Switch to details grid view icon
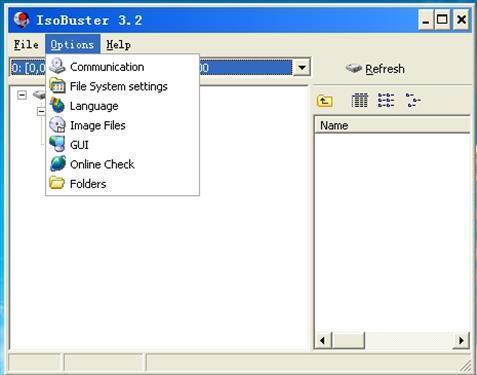Viewport: 477px width, 375px height. click(x=360, y=100)
